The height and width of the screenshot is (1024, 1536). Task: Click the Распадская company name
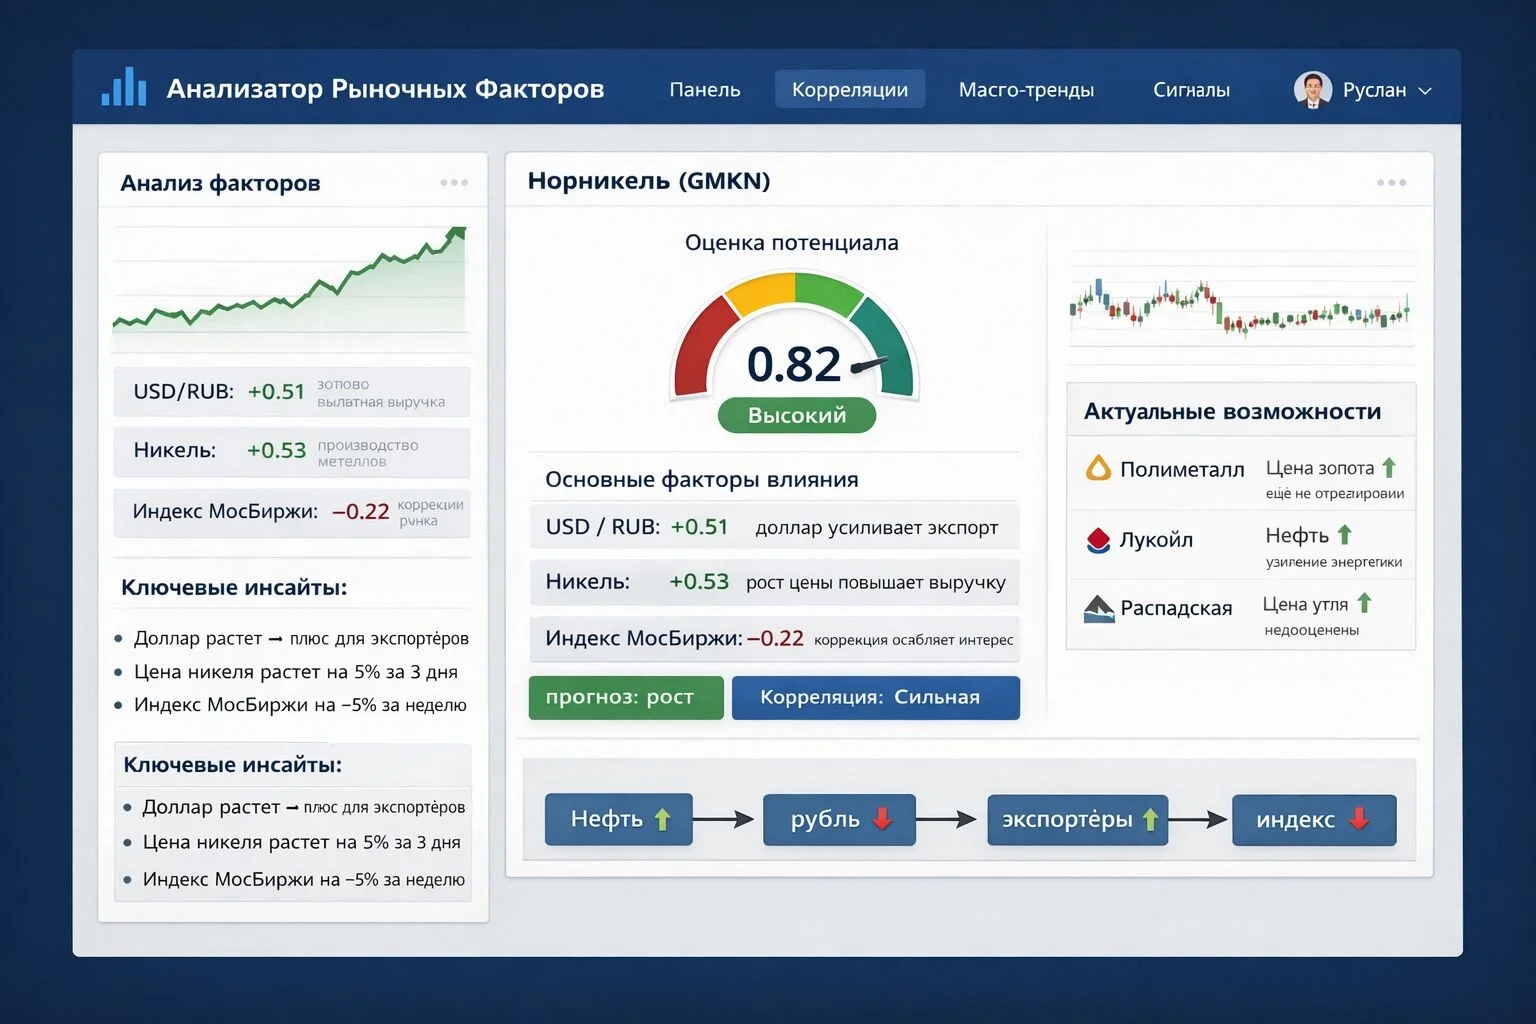1176,608
